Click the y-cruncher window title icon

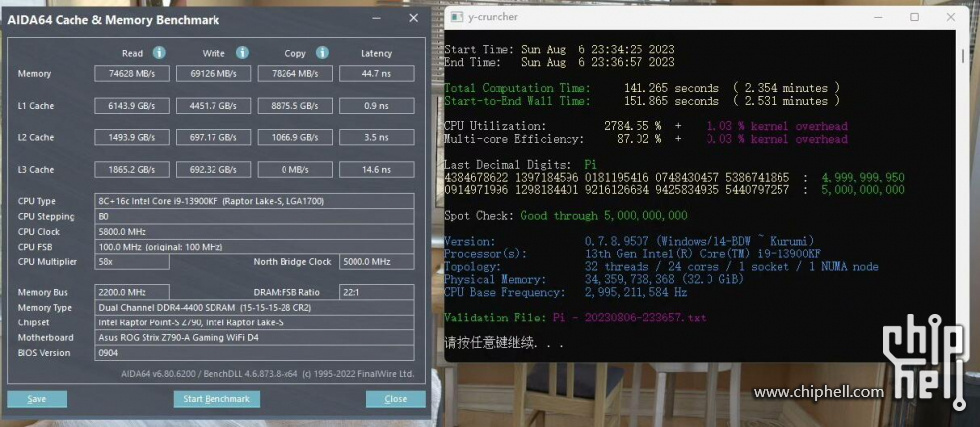coord(456,18)
